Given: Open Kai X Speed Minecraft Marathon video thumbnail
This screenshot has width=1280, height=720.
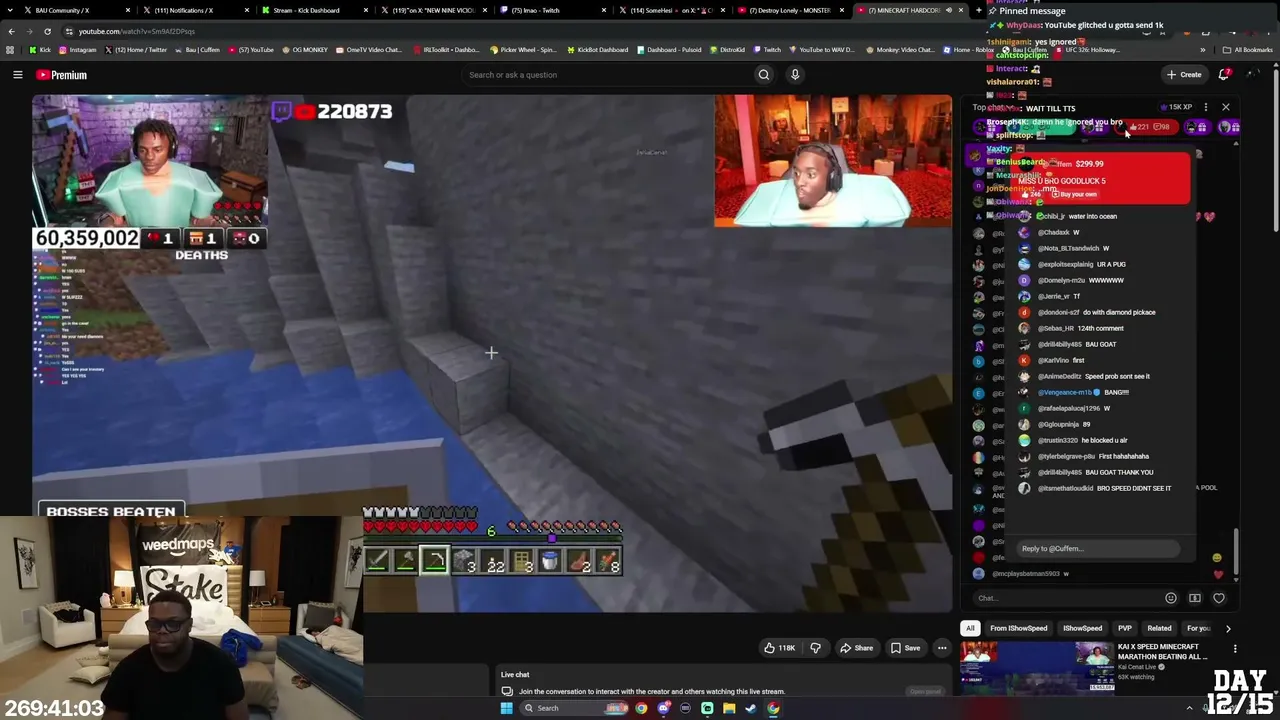Looking at the screenshot, I should pos(1037,668).
